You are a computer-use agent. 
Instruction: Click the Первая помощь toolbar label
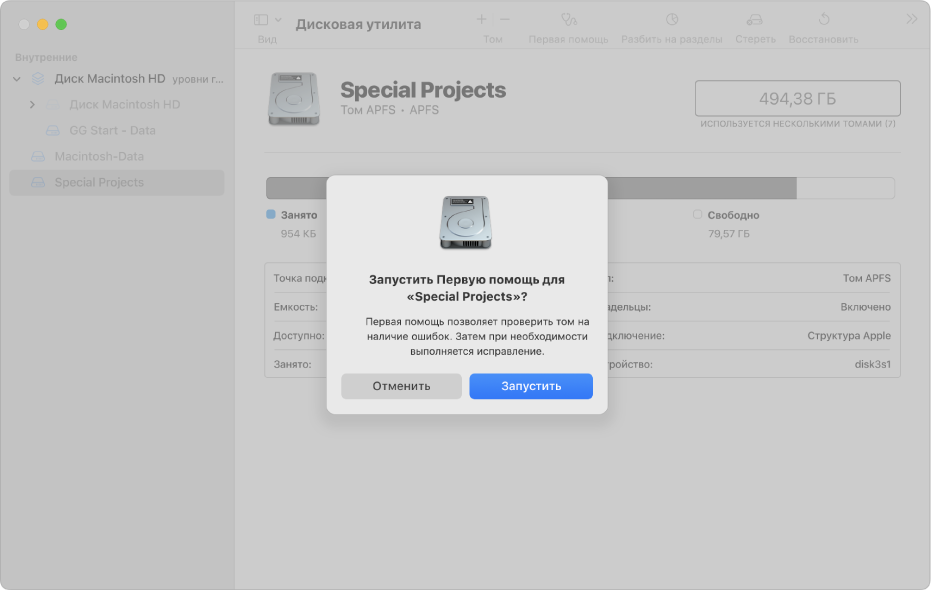(568, 39)
